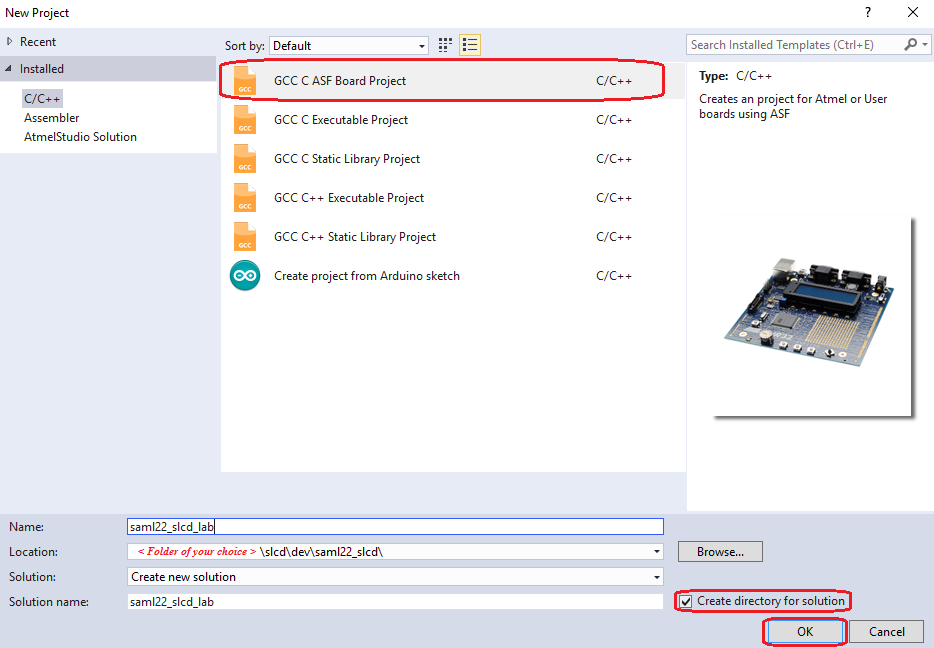Click the GCC C Executable Project icon
Image resolution: width=934 pixels, height=648 pixels.
[245, 120]
